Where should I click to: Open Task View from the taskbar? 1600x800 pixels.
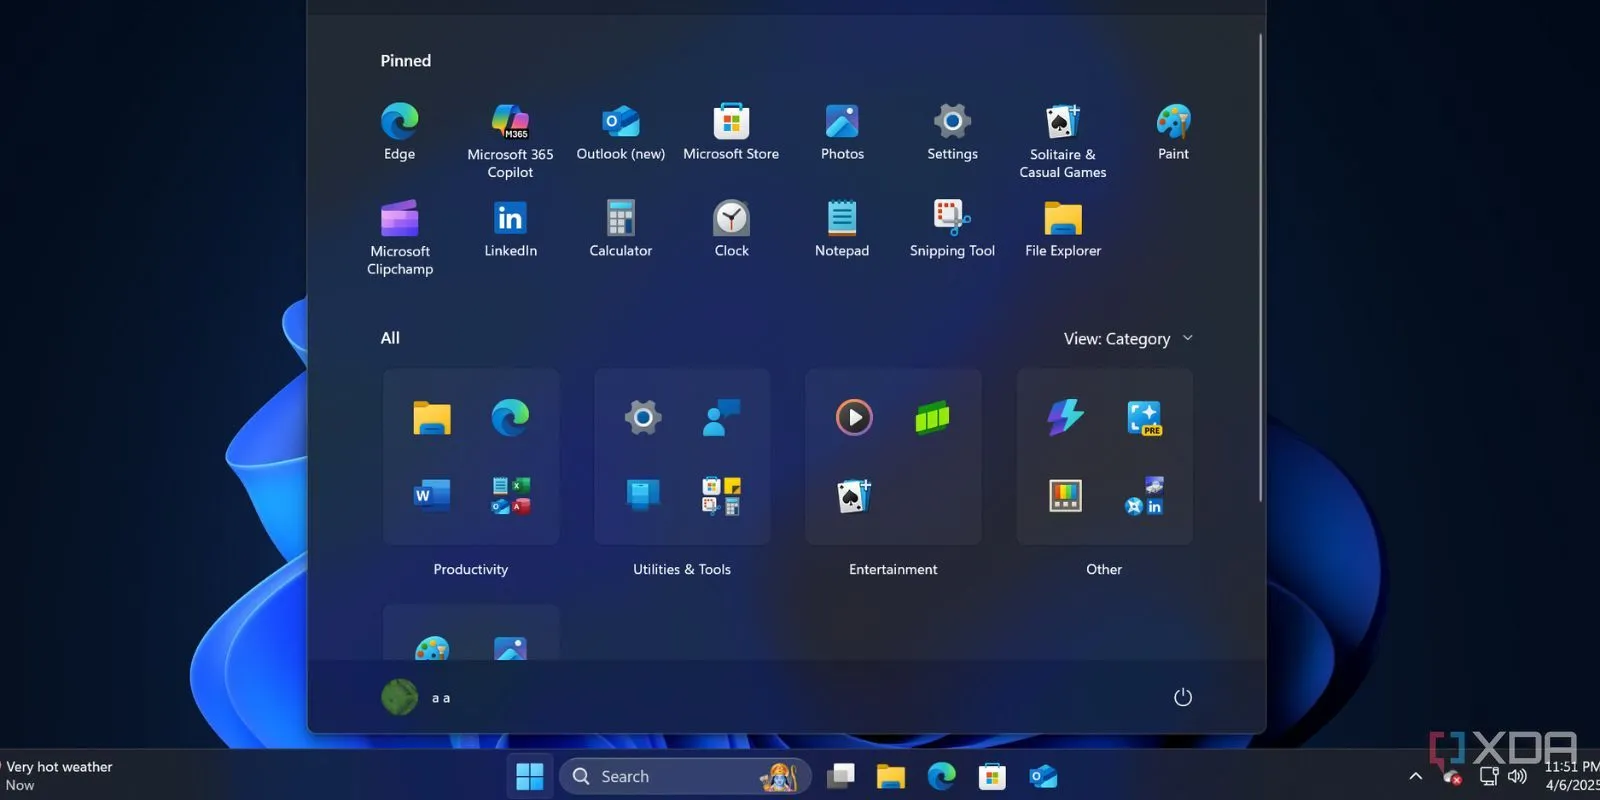(x=841, y=776)
